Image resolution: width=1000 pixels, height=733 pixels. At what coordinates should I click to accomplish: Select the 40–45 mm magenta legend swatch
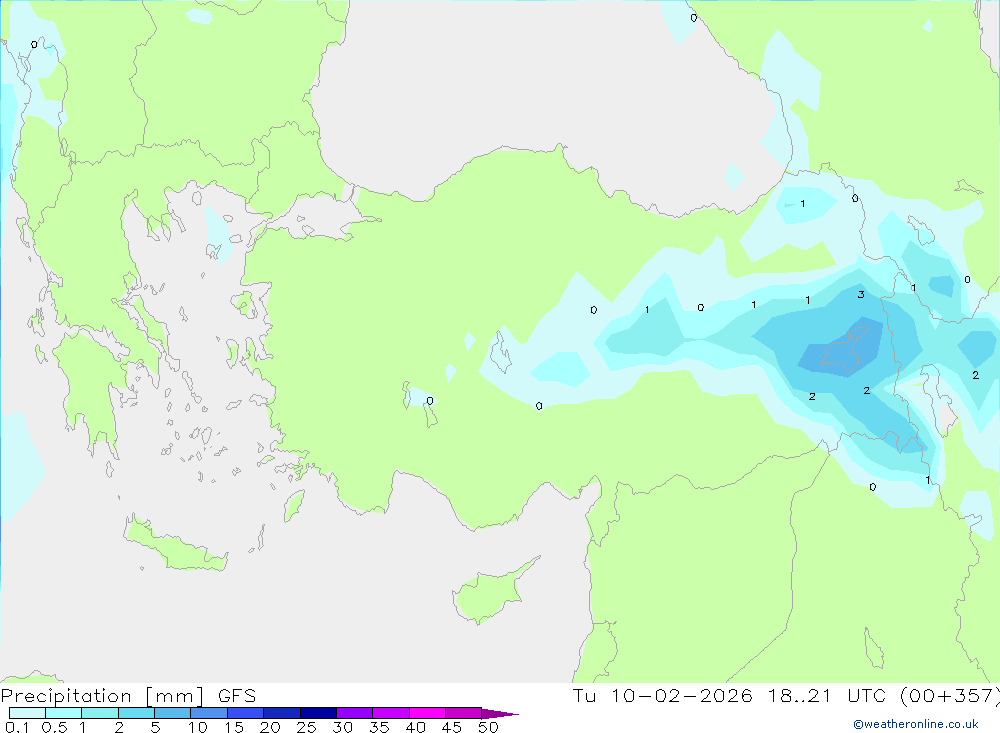click(x=427, y=713)
